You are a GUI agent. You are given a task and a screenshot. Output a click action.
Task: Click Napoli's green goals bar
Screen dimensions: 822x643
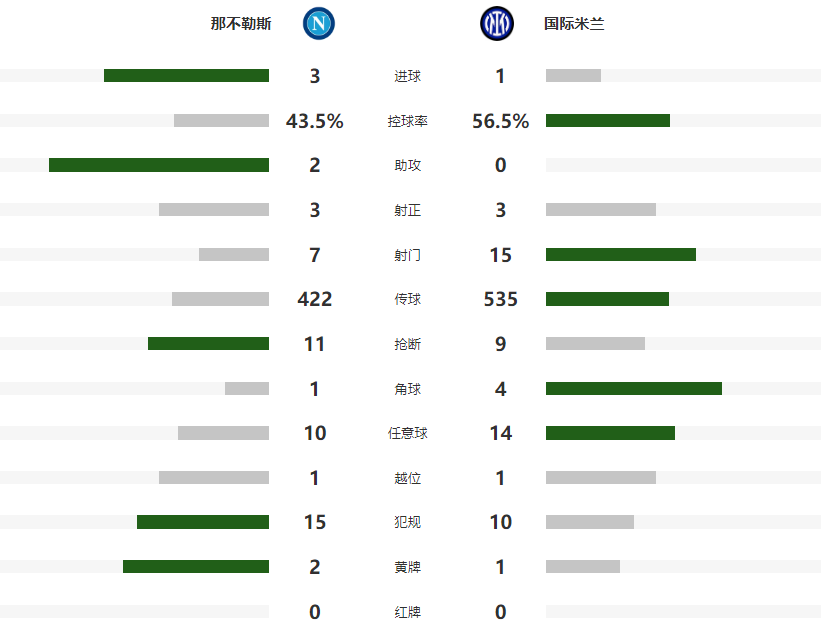[186, 76]
